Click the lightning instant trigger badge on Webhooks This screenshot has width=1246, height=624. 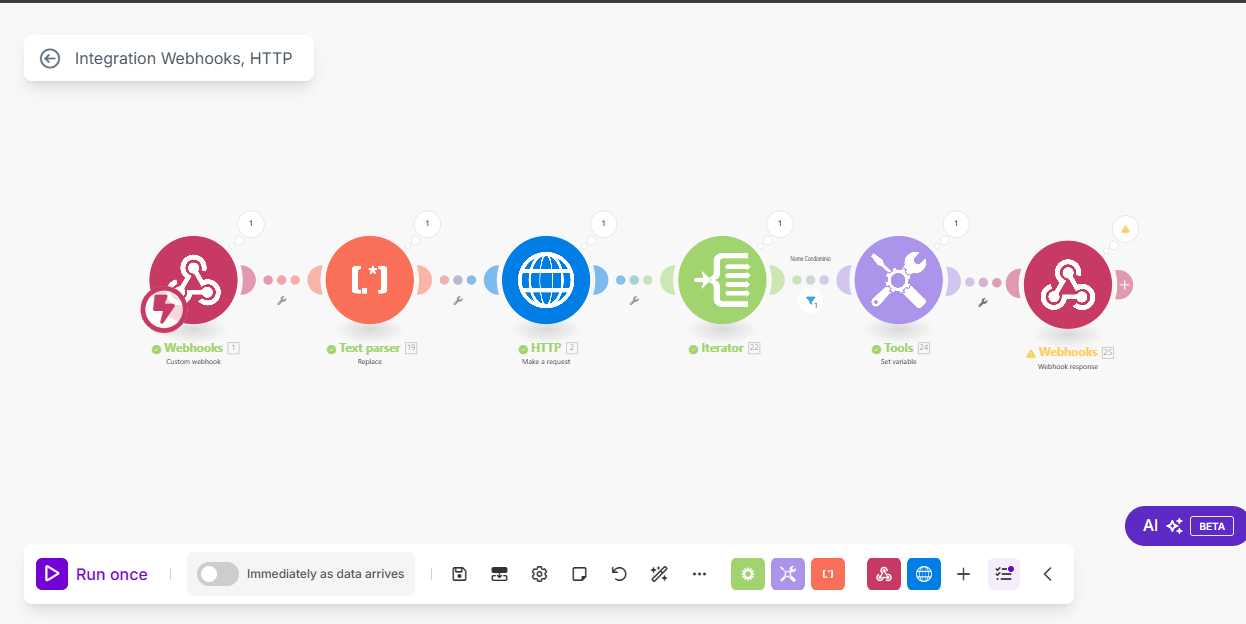pos(163,310)
